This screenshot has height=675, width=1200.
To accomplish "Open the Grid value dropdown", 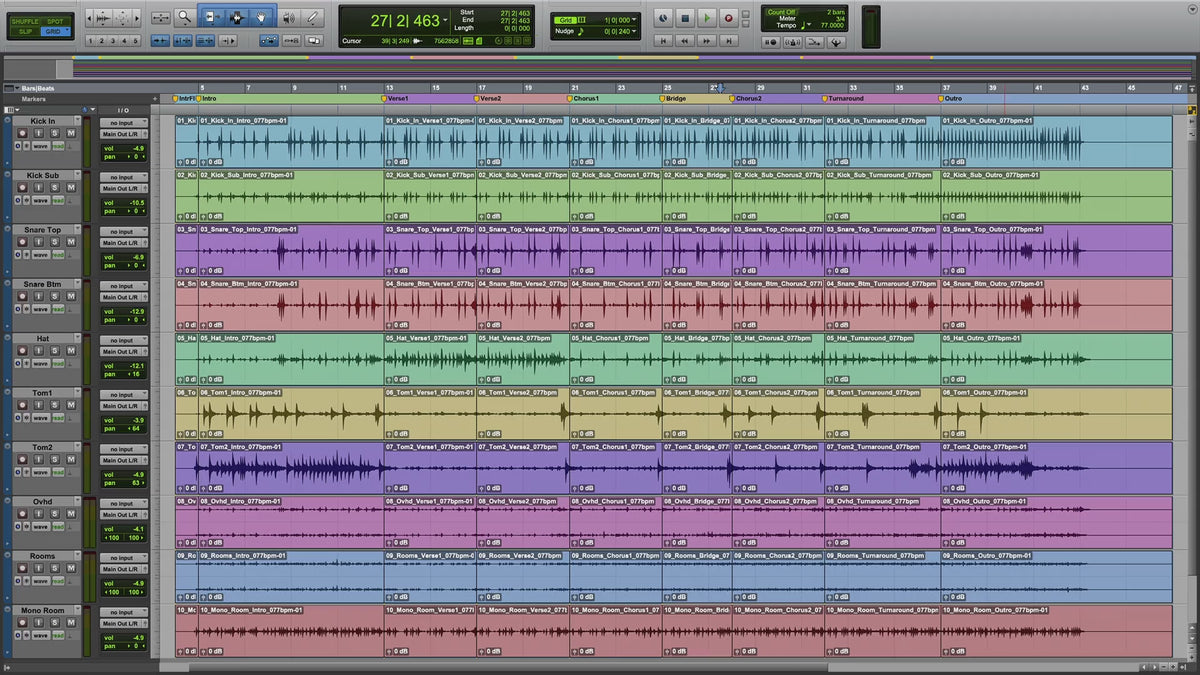I will point(636,19).
